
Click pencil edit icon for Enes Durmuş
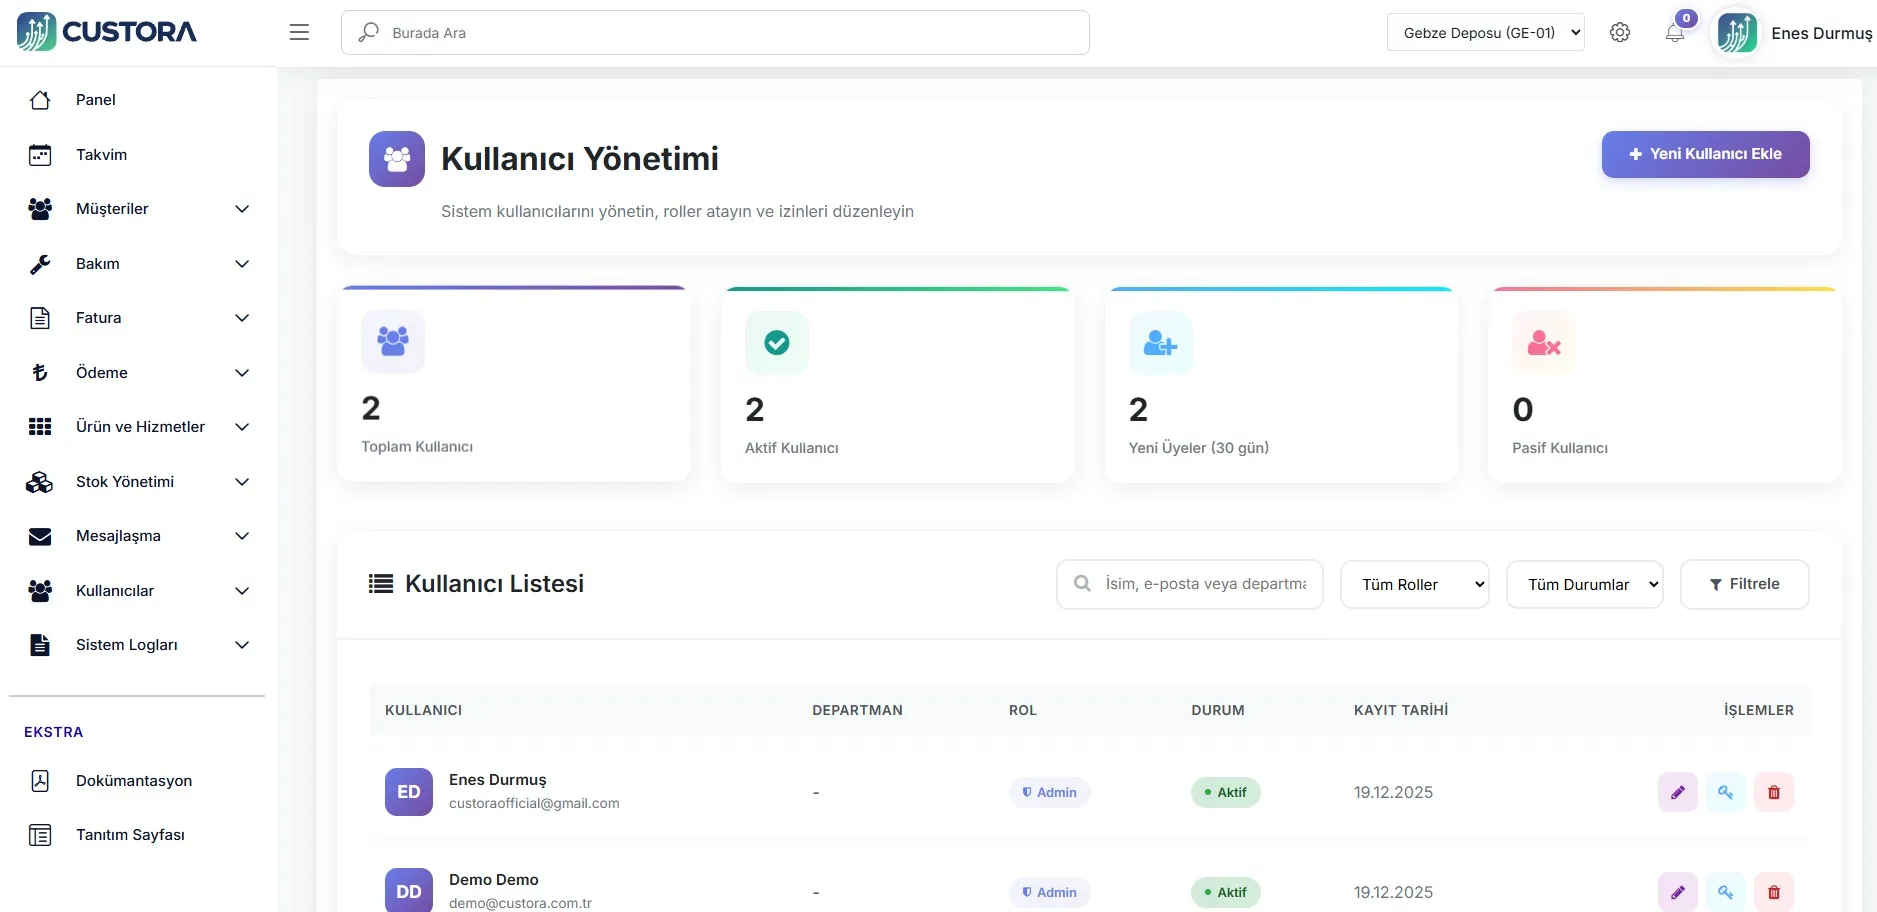click(x=1677, y=792)
